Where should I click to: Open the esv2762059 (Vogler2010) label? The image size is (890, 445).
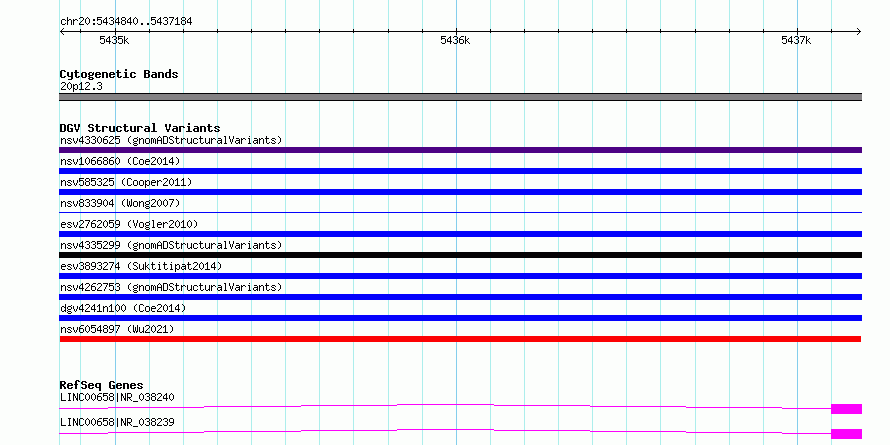click(x=129, y=224)
